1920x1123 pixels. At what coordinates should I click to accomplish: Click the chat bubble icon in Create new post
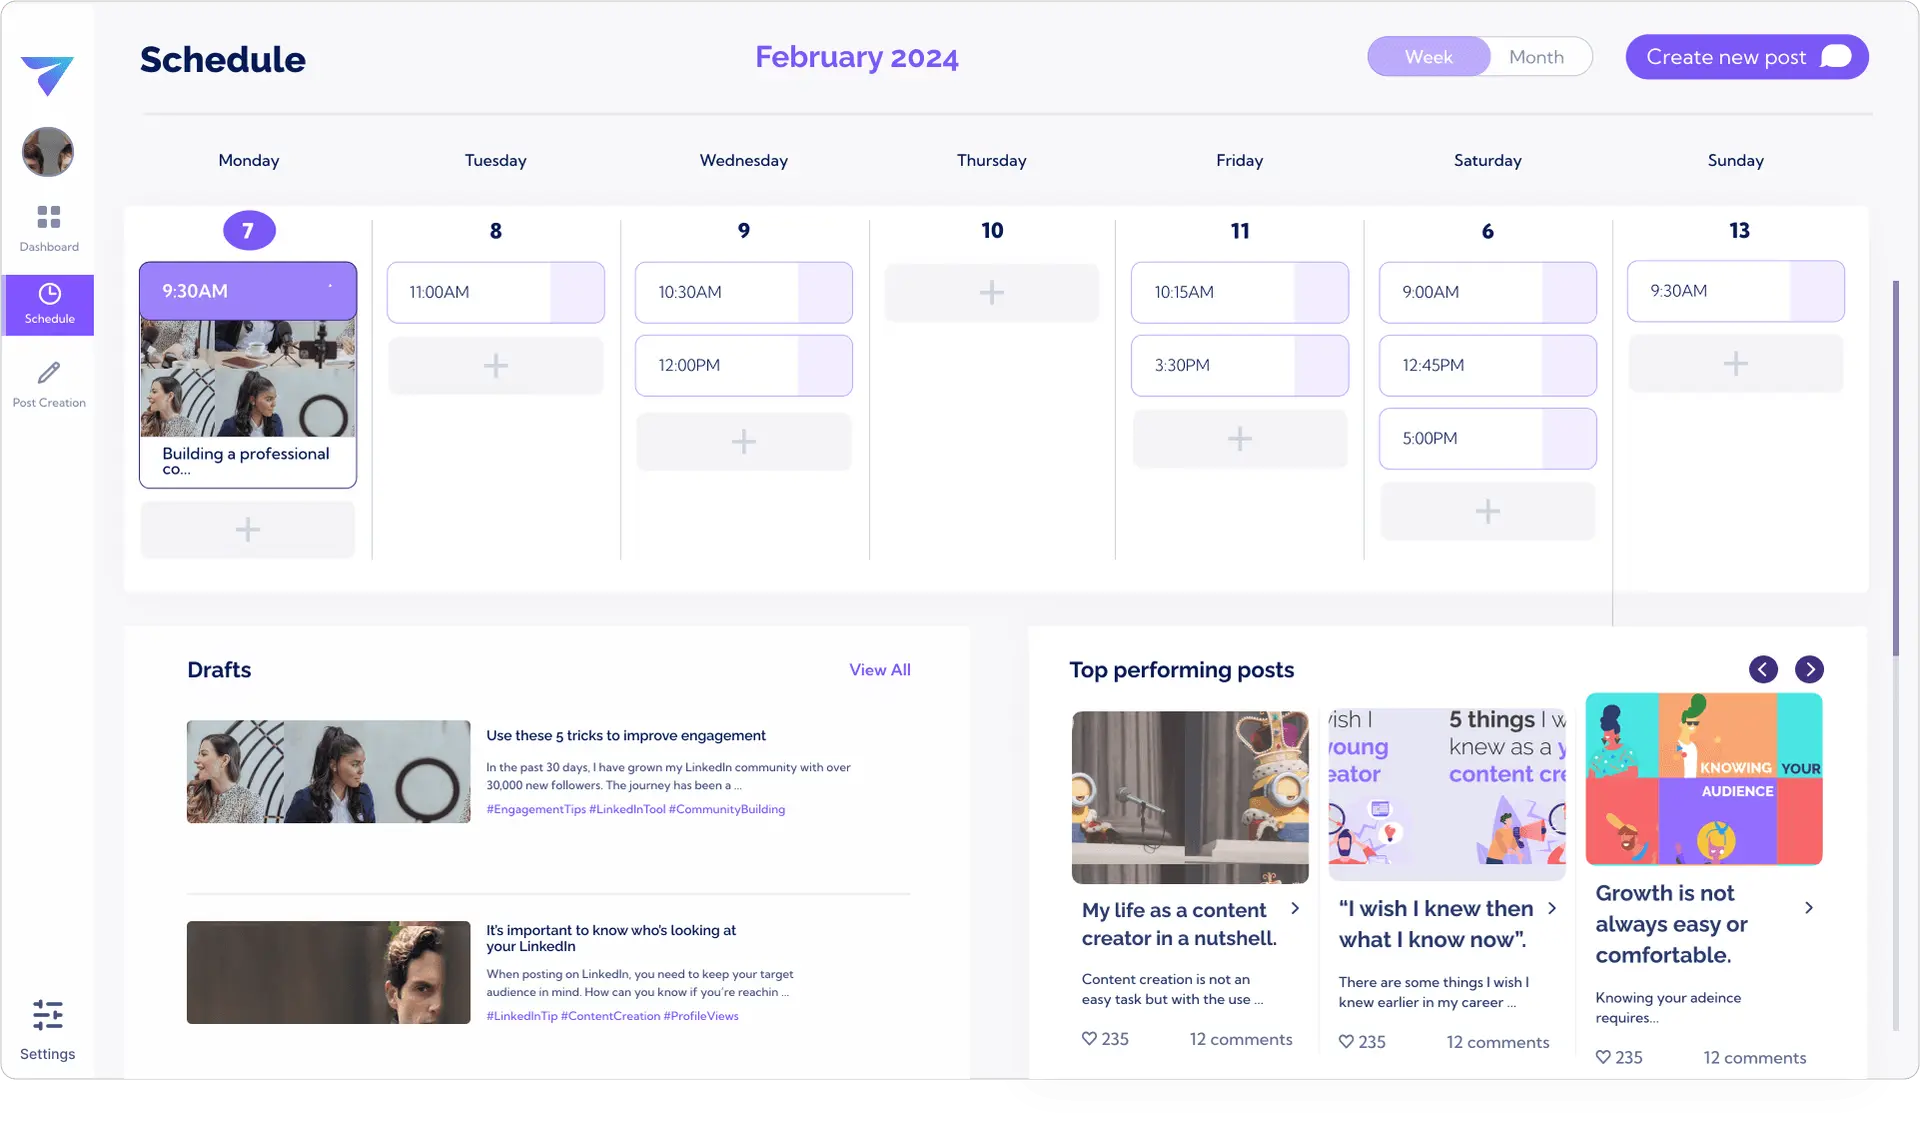point(1836,57)
